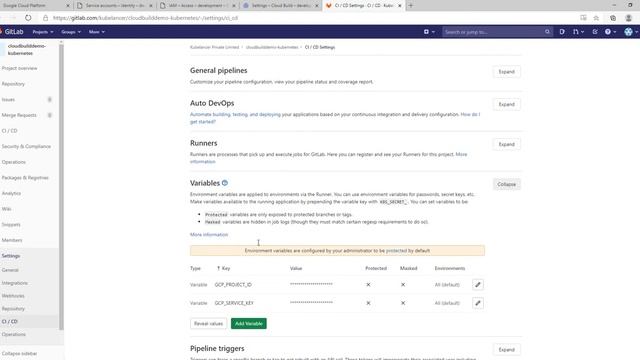Screen dimensions: 640x360
Task: Expand the Runners section
Action: coord(506,144)
